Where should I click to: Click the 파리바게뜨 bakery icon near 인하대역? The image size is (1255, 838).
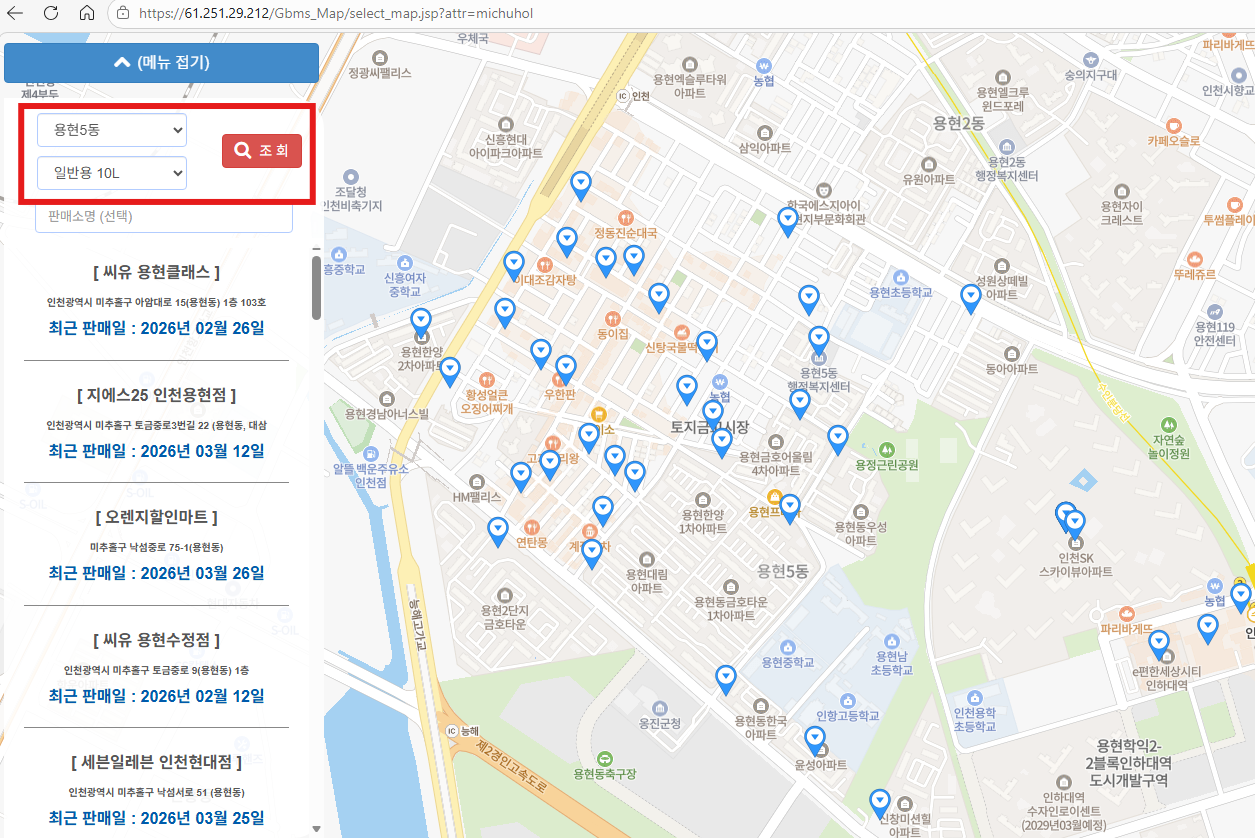pos(1128,613)
